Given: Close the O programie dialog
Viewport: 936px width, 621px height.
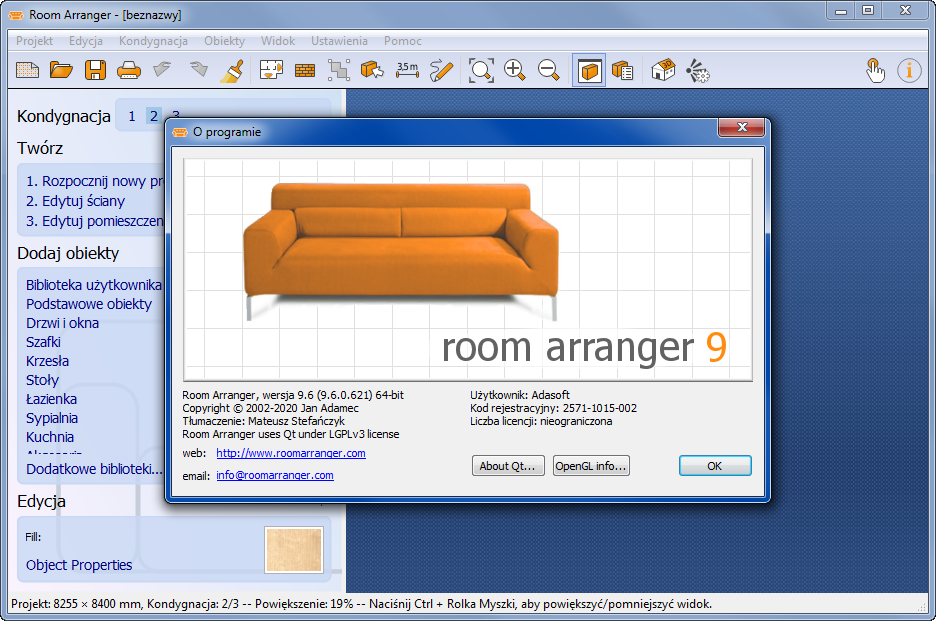Looking at the screenshot, I should point(742,127).
